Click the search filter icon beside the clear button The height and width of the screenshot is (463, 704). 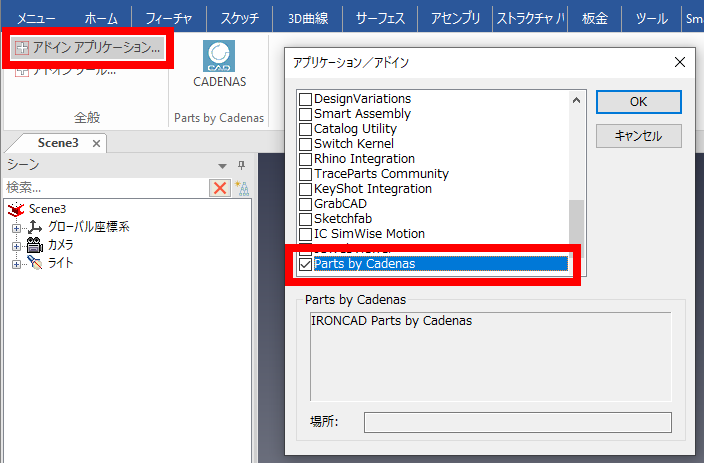242,188
